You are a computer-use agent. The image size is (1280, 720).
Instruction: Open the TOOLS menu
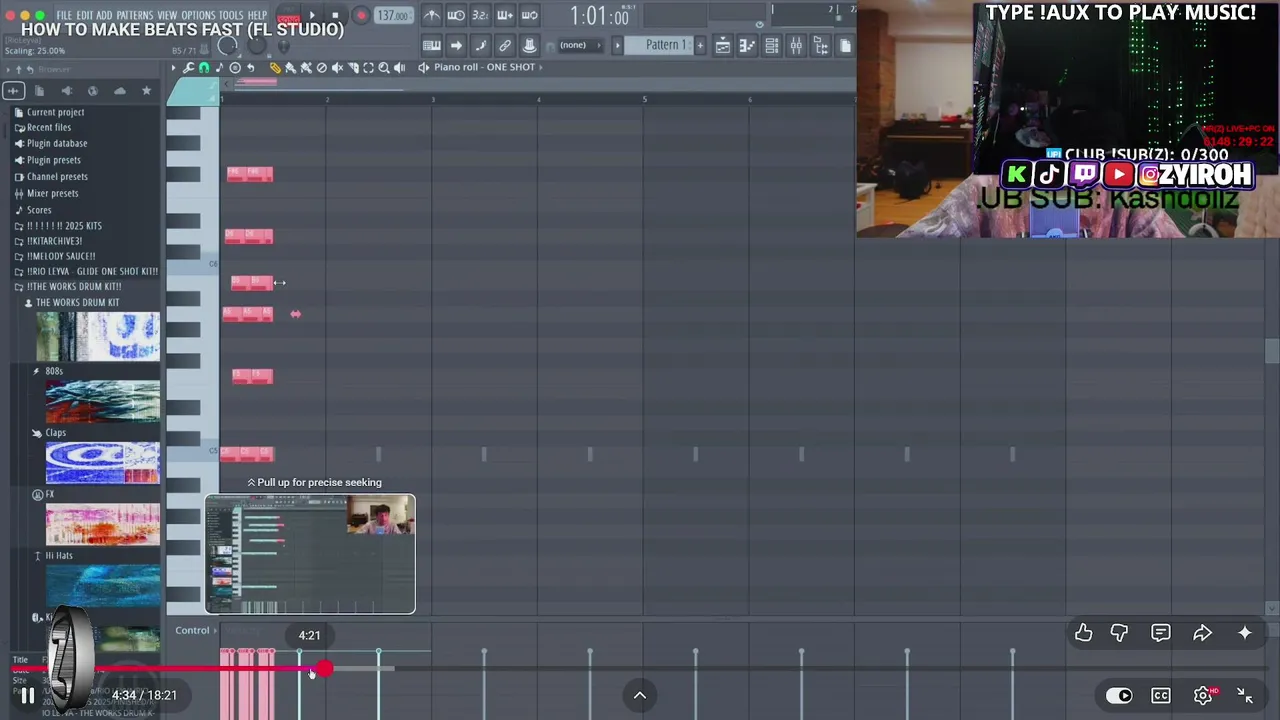coord(231,15)
